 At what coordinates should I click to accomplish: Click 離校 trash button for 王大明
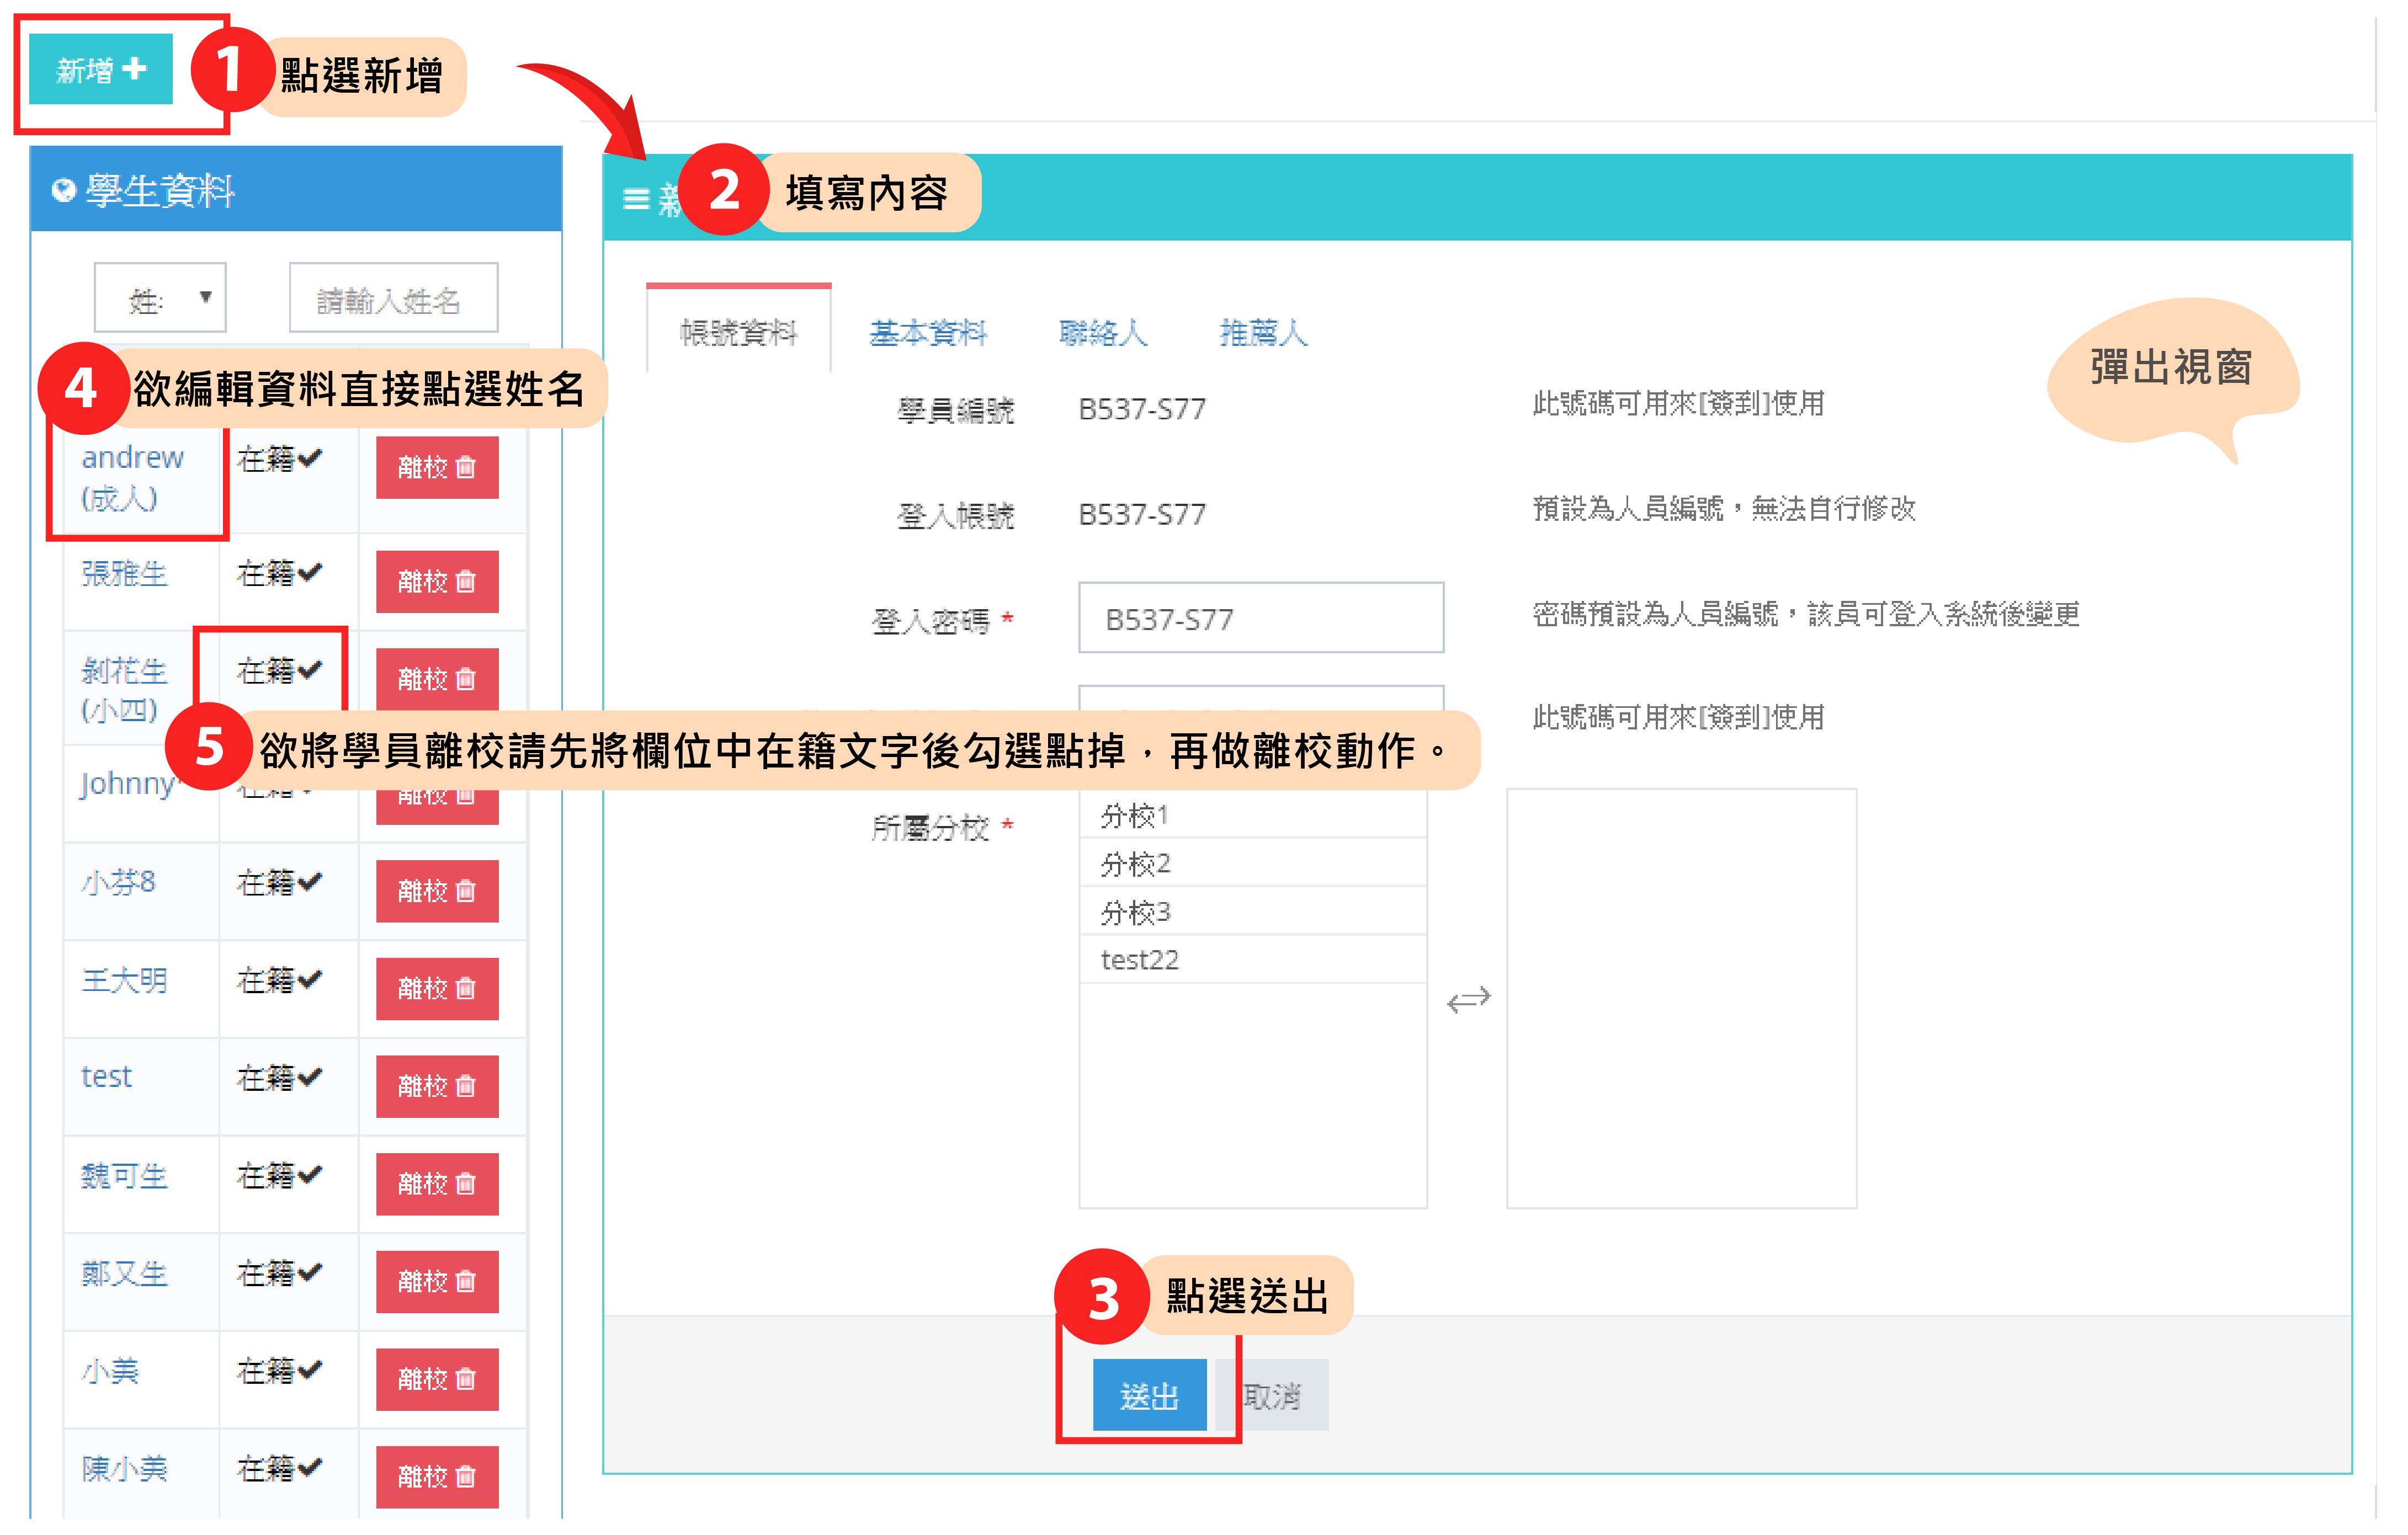click(437, 988)
